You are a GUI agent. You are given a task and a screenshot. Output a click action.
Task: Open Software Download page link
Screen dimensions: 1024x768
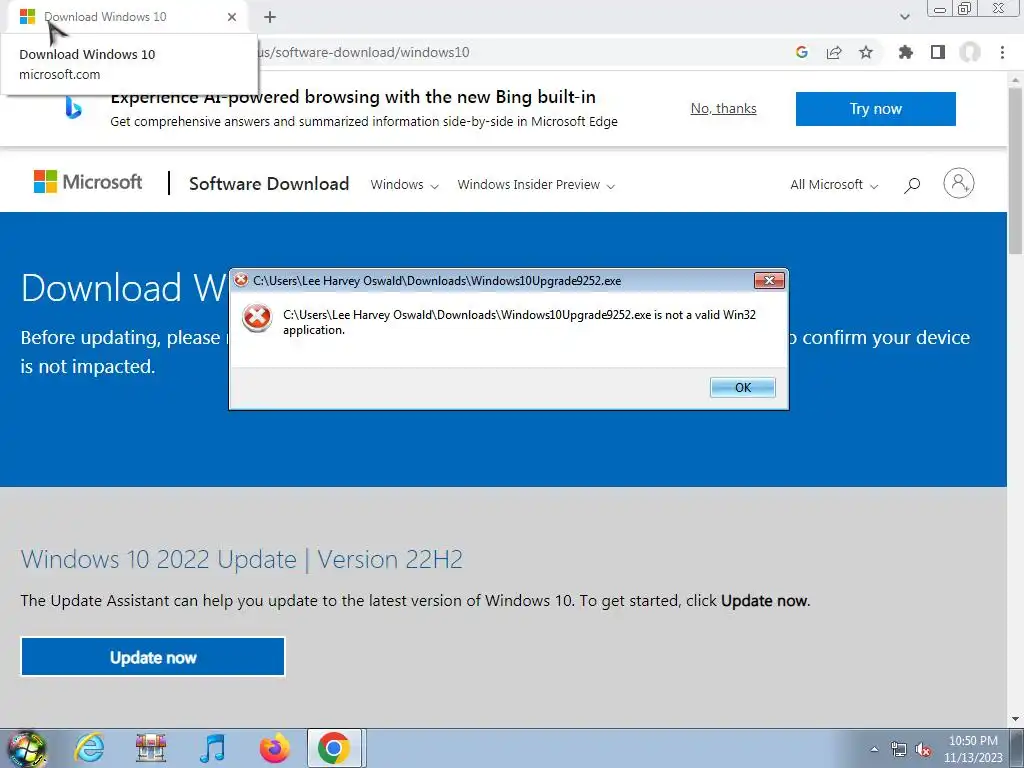pyautogui.click(x=269, y=184)
